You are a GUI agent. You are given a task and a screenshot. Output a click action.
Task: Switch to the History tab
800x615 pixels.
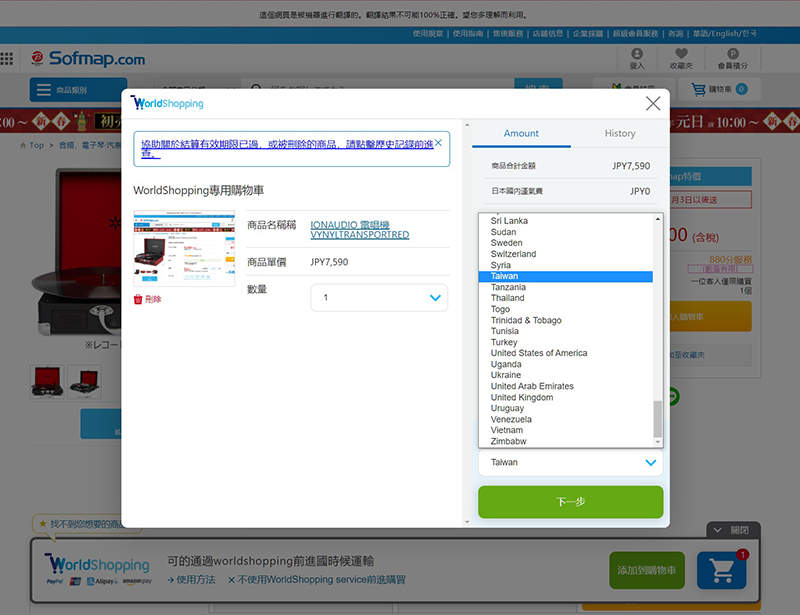coord(619,133)
